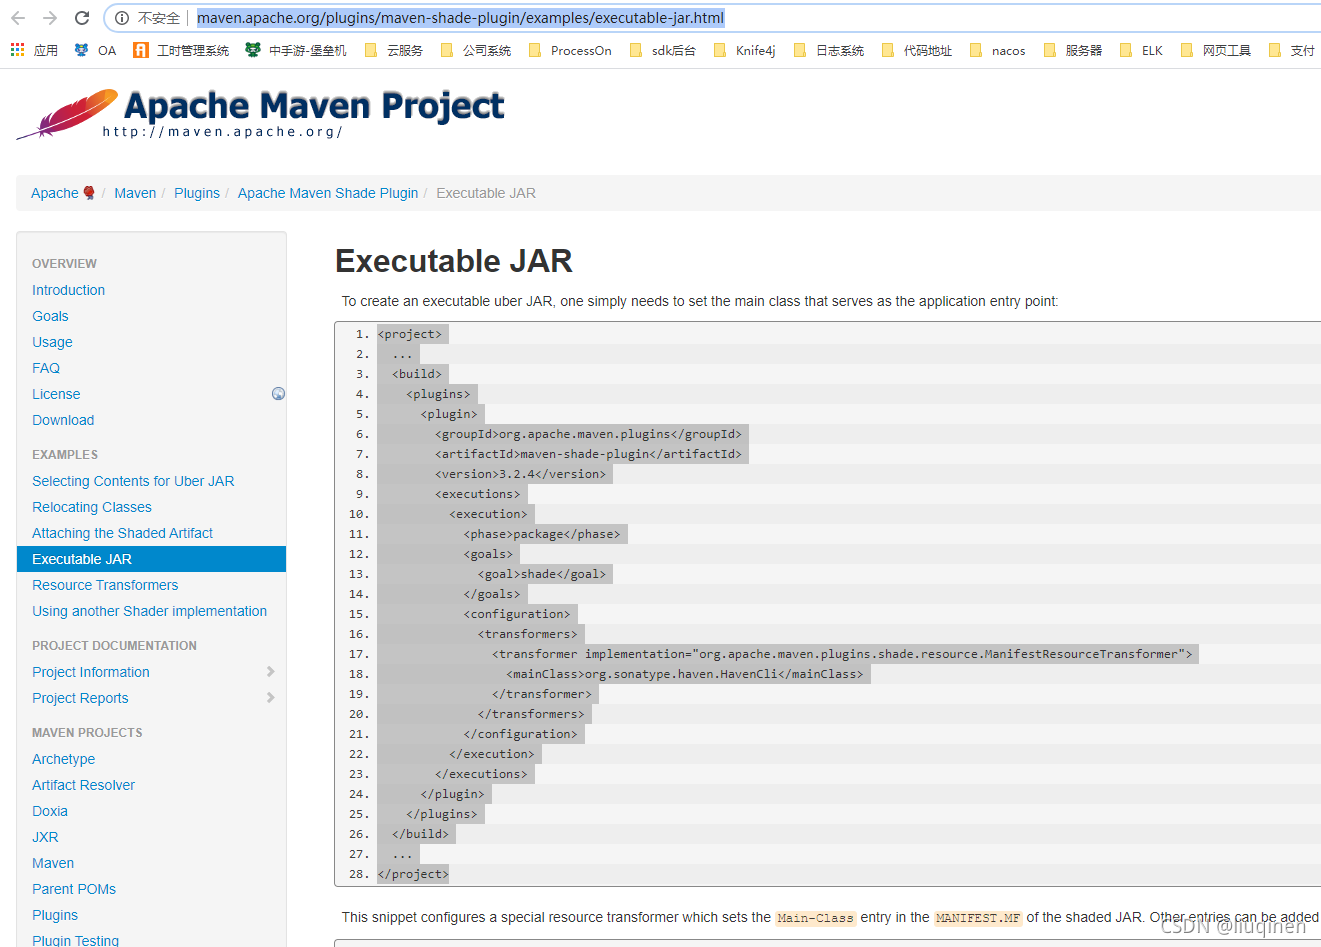Open the 代码地址 bookmark folder

point(917,50)
